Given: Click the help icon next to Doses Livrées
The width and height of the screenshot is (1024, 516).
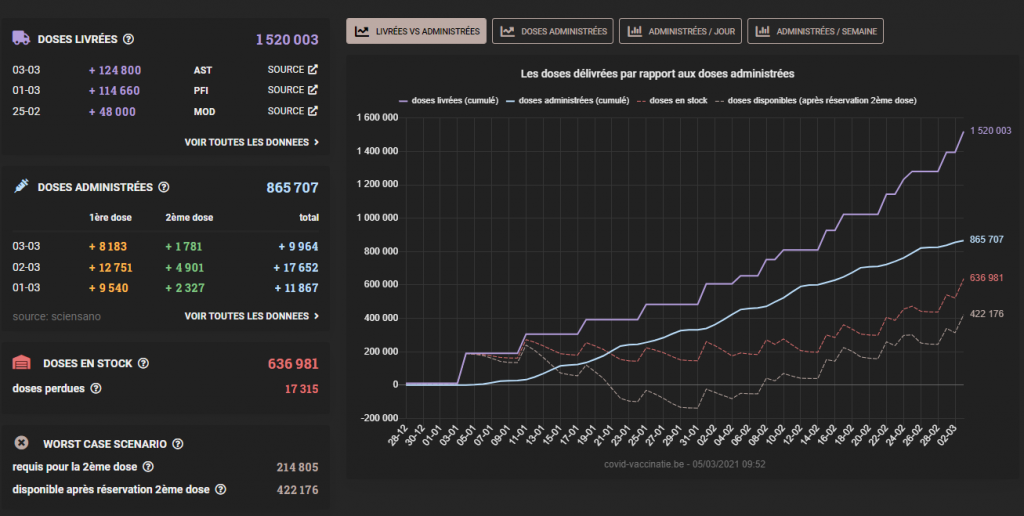Looking at the screenshot, I should point(128,39).
